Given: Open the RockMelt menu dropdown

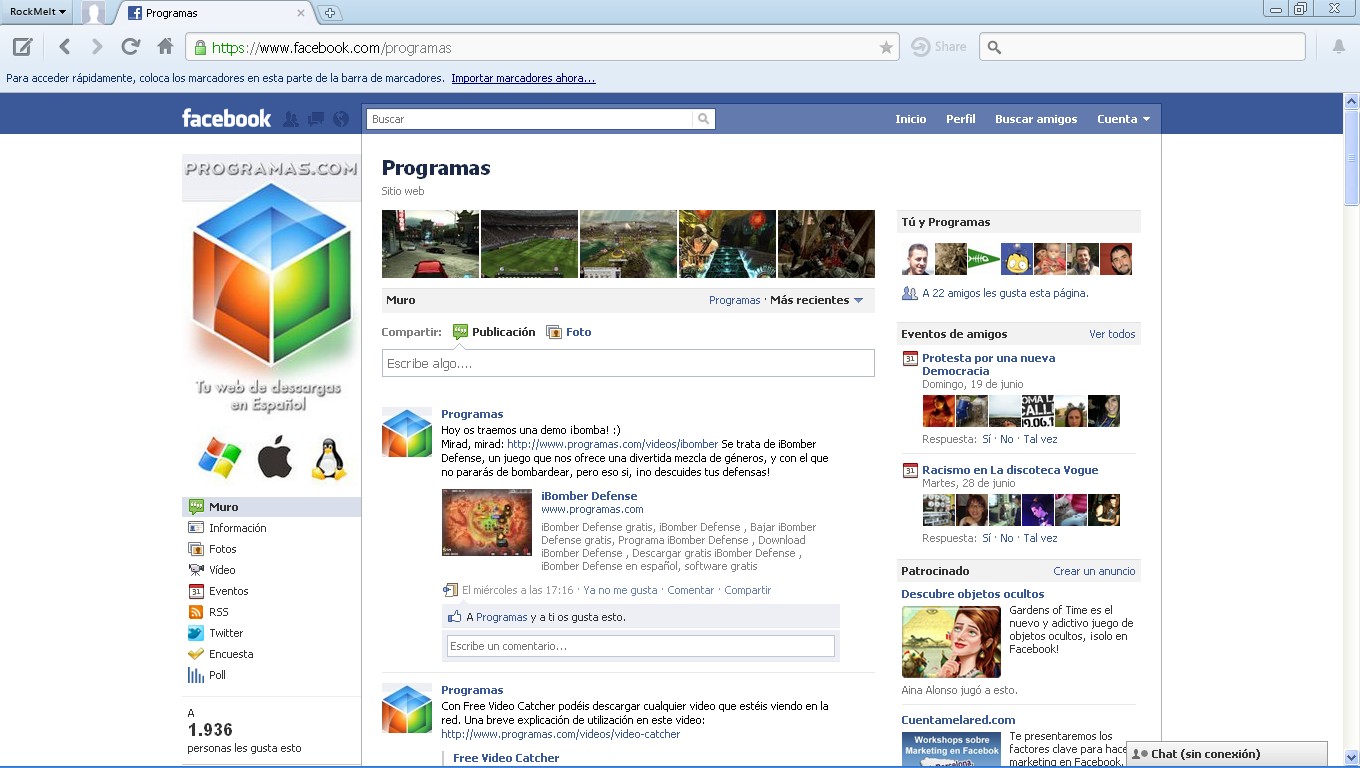Looking at the screenshot, I should 38,12.
